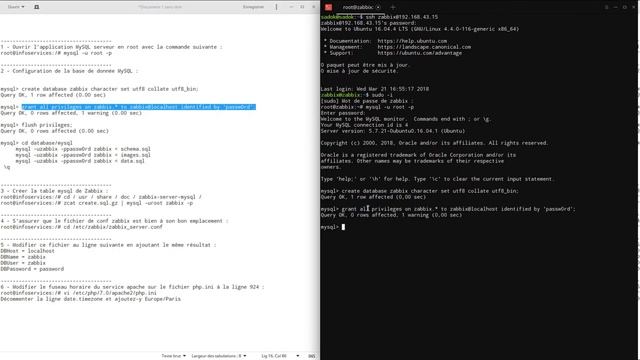This screenshot has height=360, width=640.
Task: Click 'Décommenter la ligne date.timezone' line
Action: [x=90, y=299]
